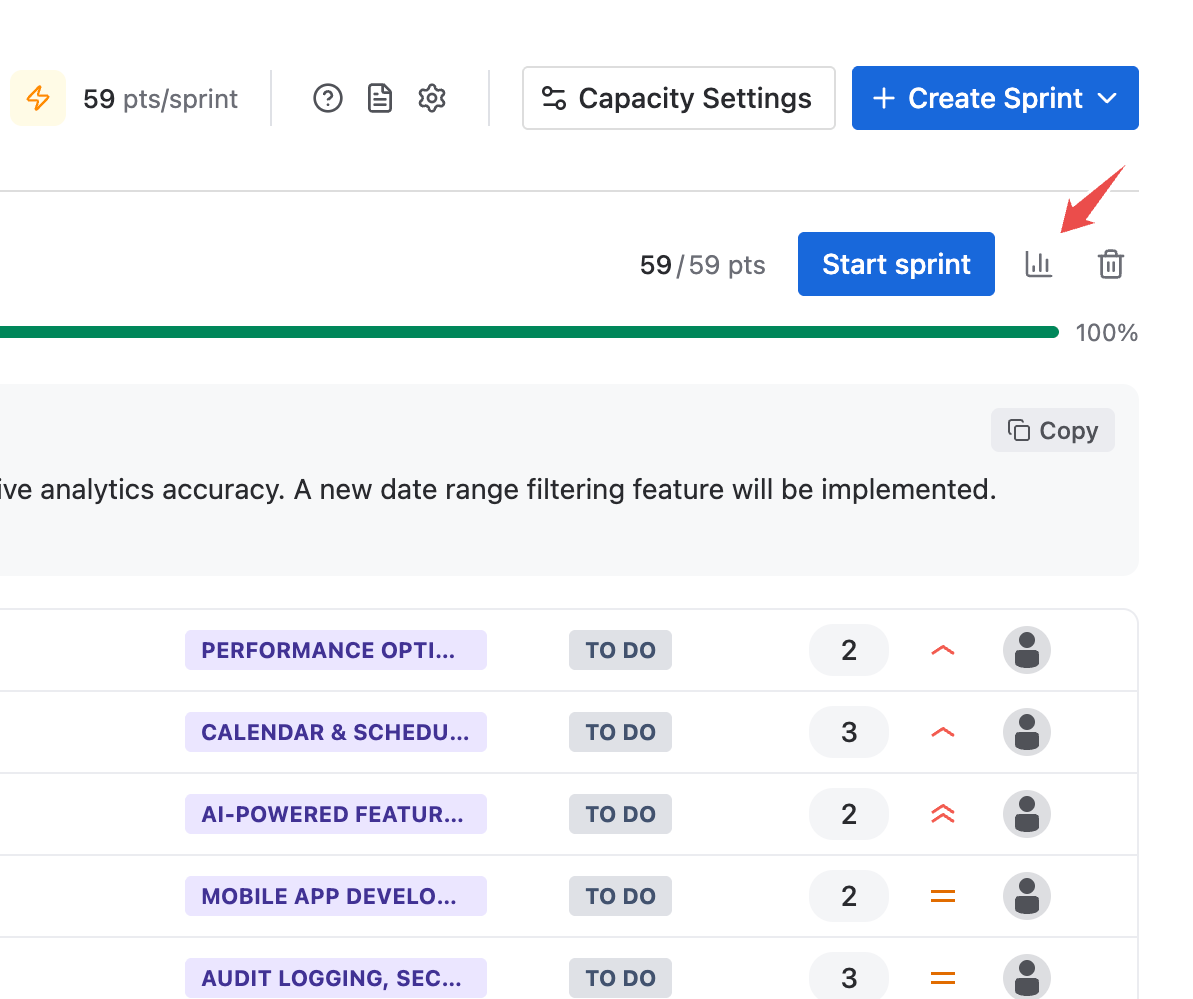Click assignee avatar in Mobile App Develo row
This screenshot has height=999, width=1193.
point(1027,896)
